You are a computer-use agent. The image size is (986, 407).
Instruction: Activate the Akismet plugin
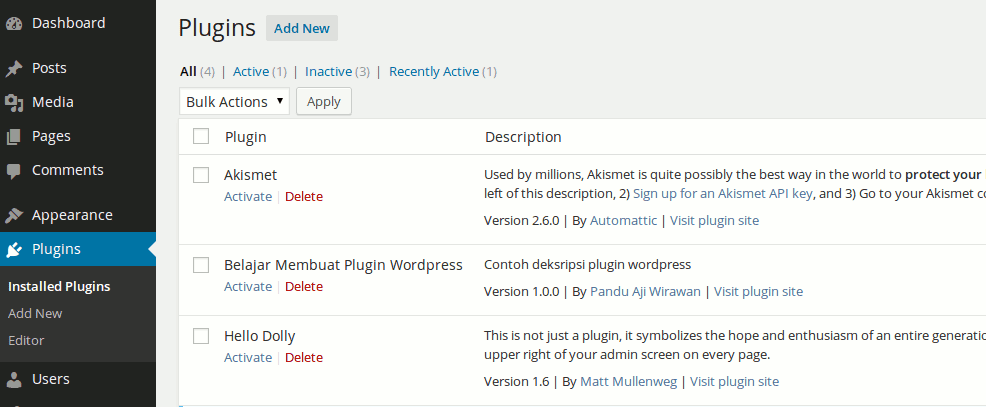coord(248,196)
